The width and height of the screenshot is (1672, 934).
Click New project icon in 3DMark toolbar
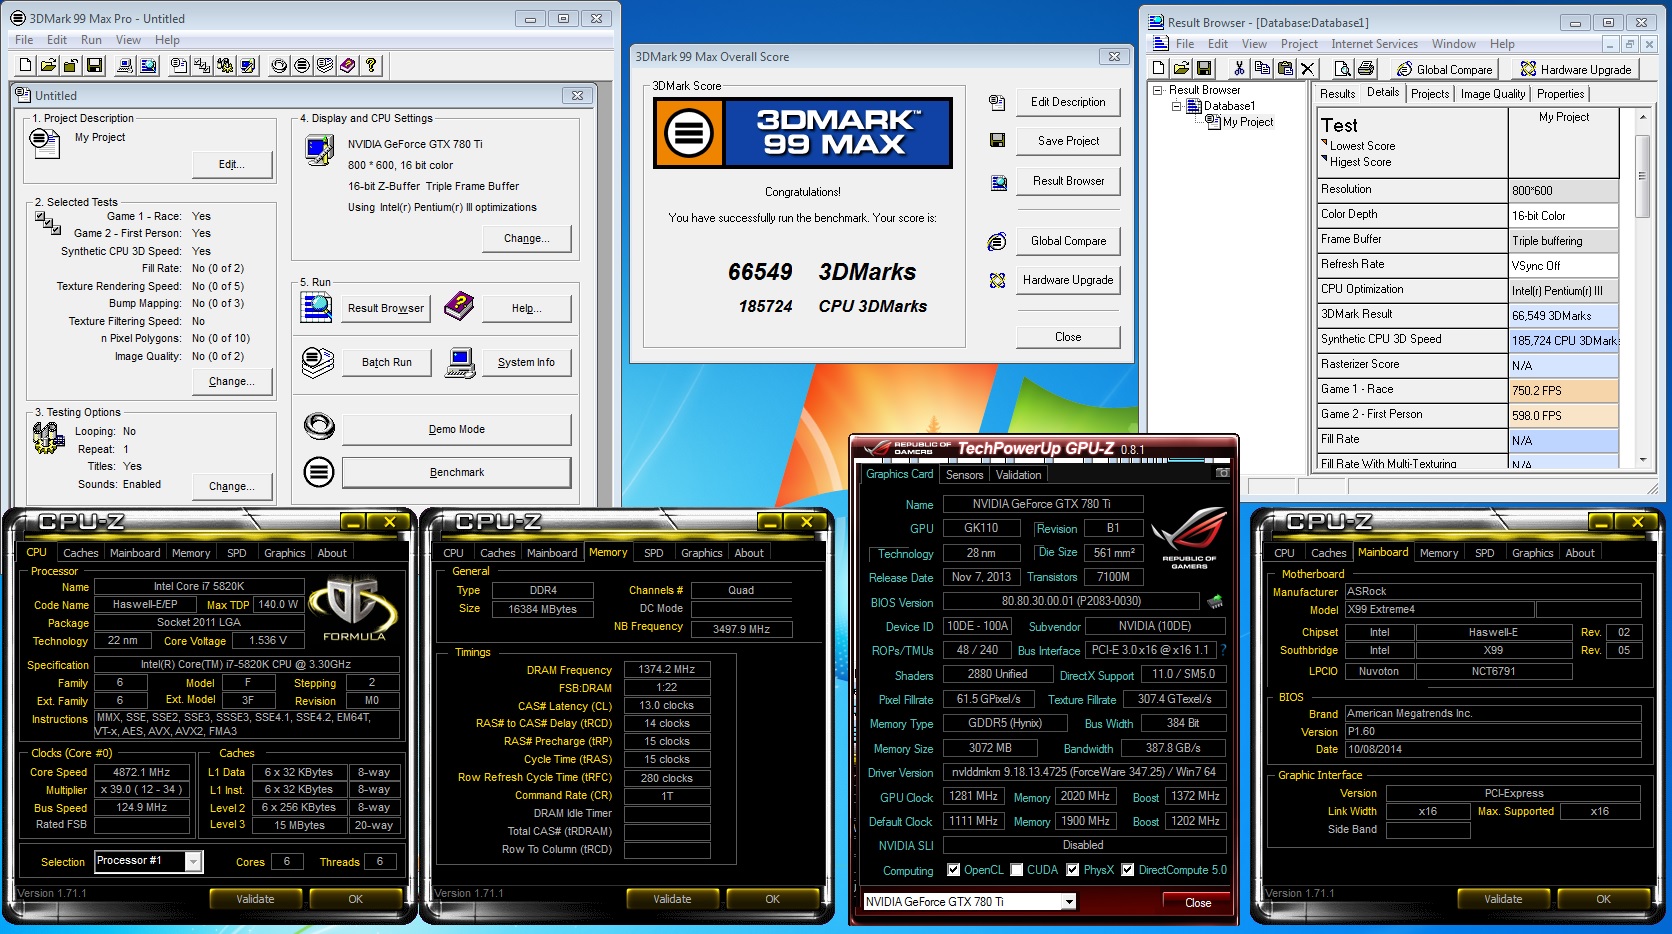click(x=27, y=66)
